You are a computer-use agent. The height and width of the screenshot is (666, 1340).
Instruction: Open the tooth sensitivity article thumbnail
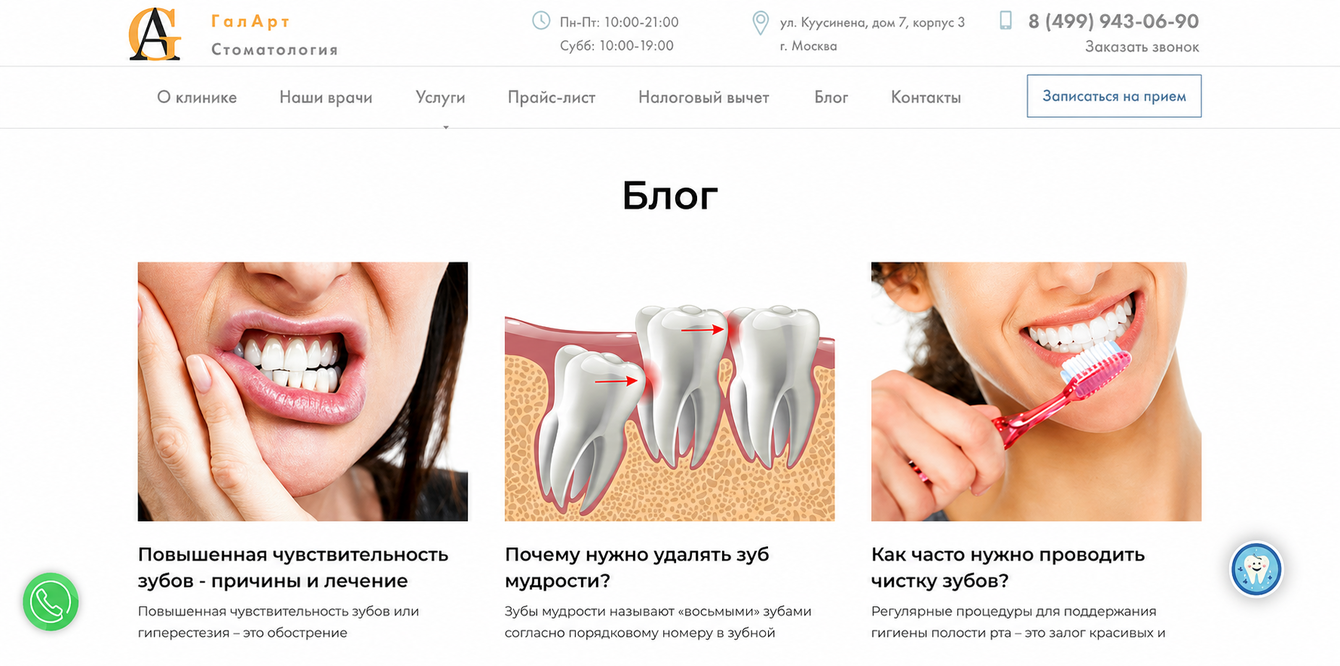point(303,391)
